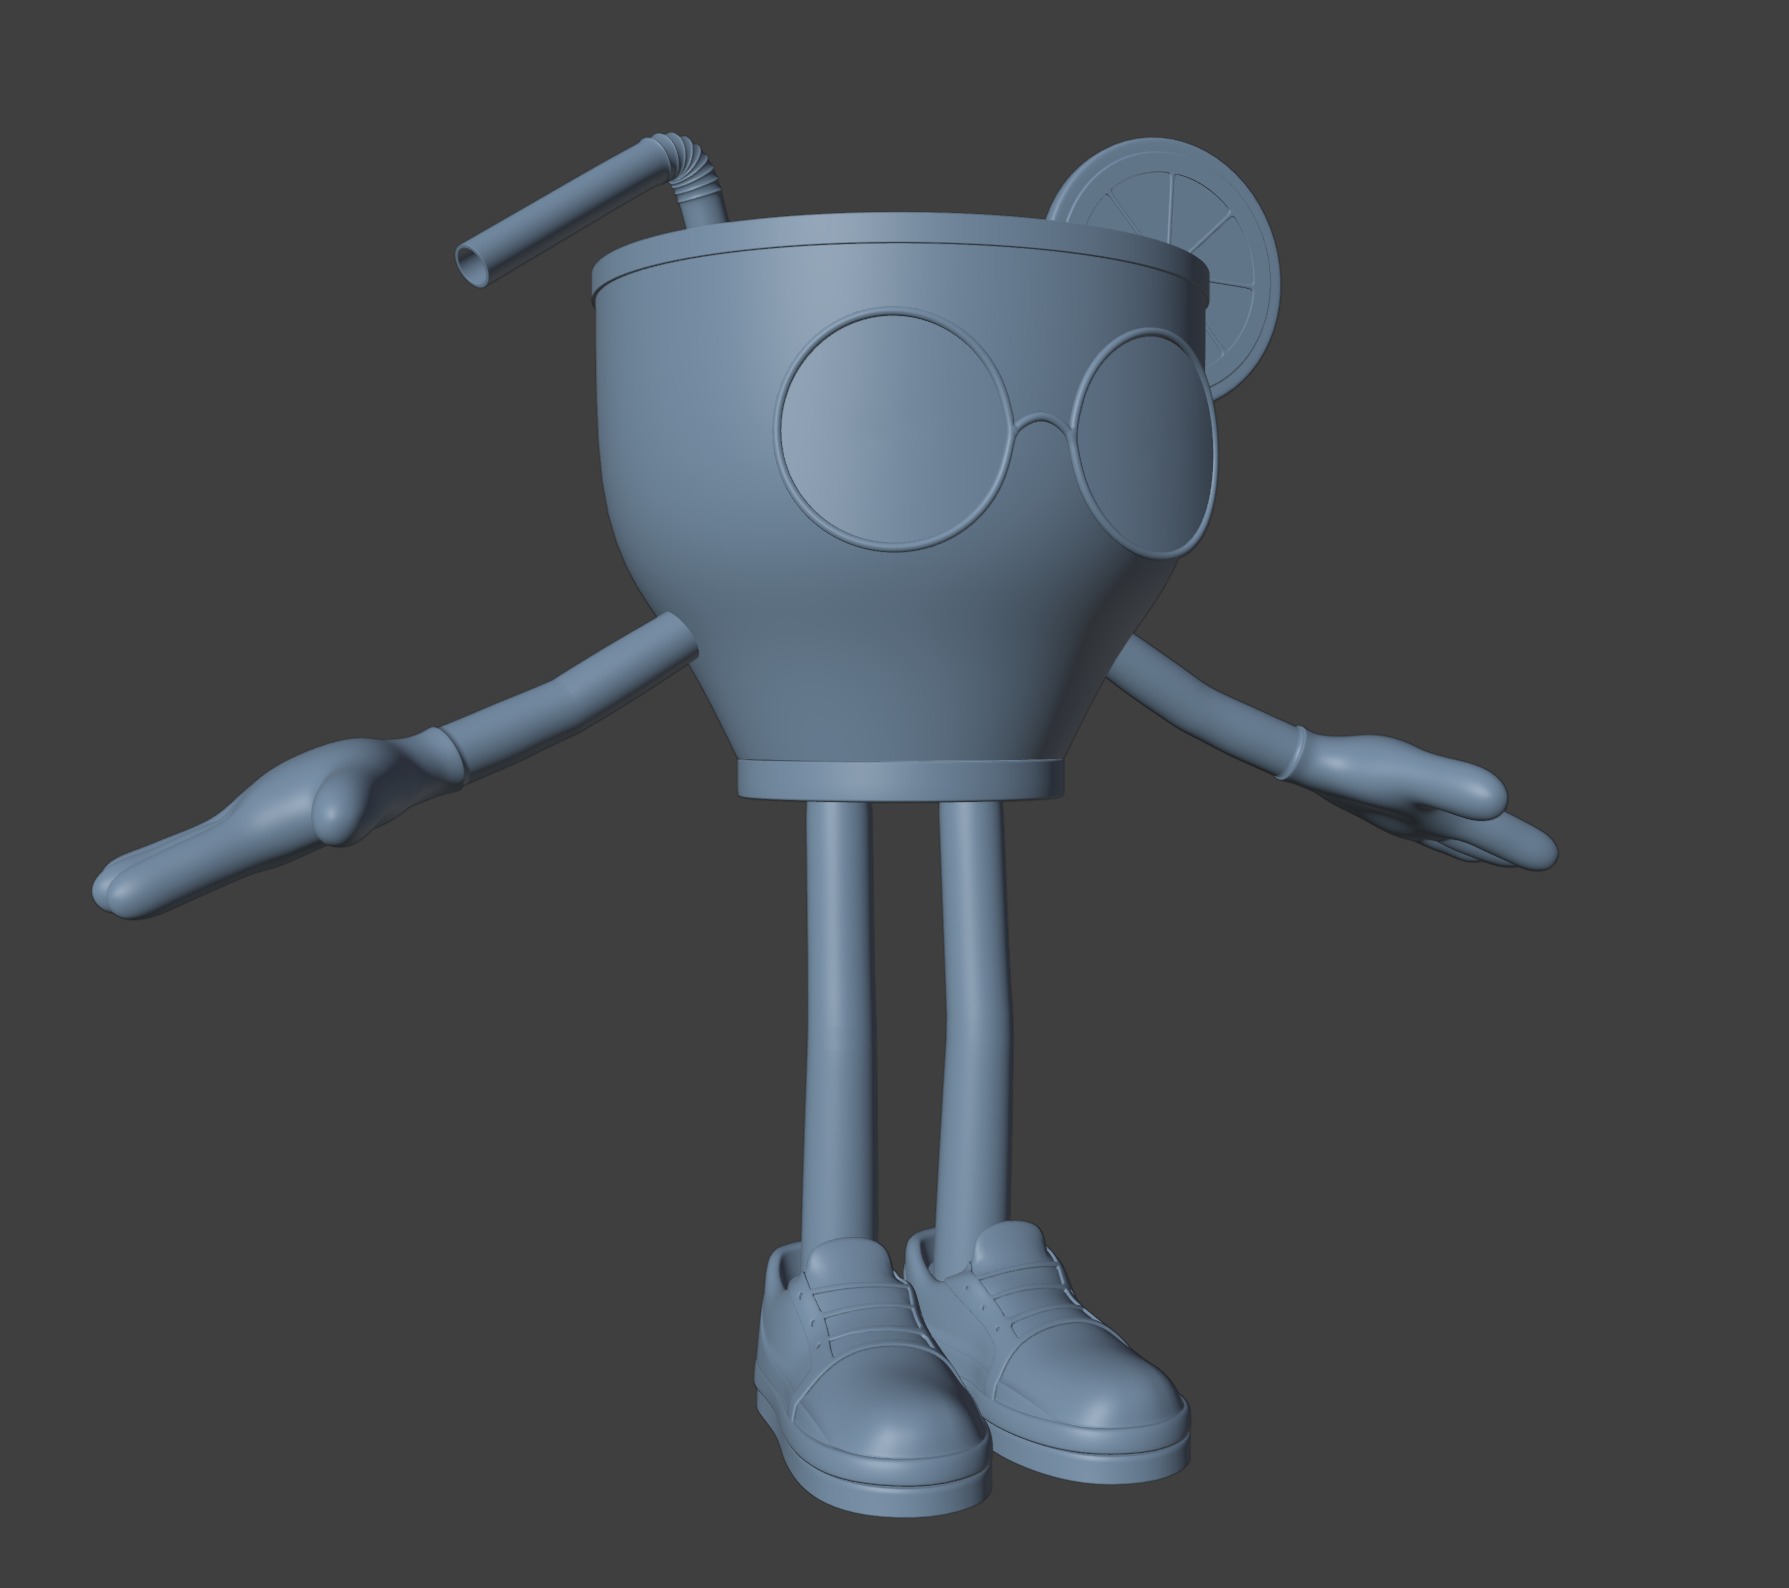1789x1588 pixels.
Task: Click the flat base ring under the cup
Action: click(x=900, y=779)
